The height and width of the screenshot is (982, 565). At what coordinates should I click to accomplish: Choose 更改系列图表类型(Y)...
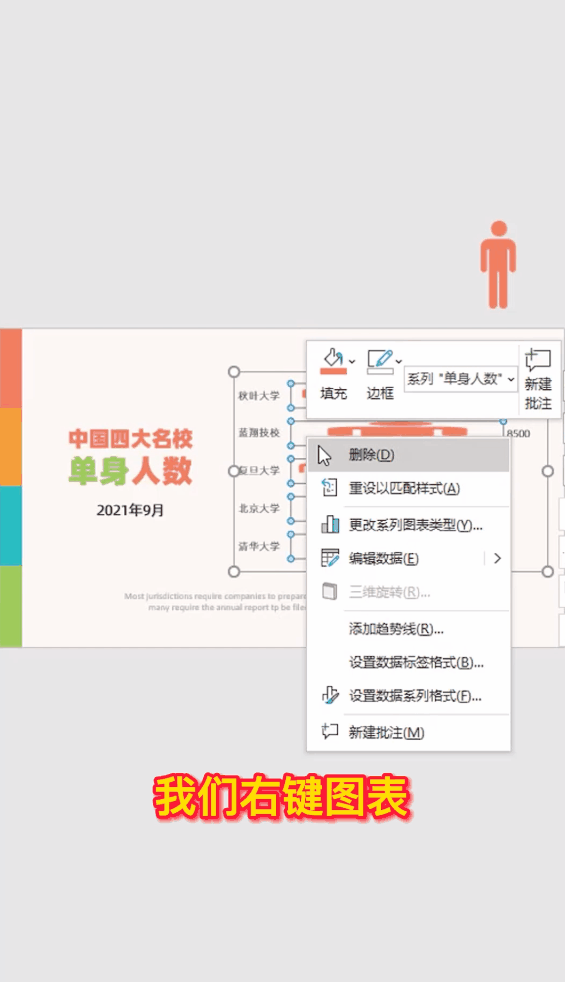(x=409, y=525)
